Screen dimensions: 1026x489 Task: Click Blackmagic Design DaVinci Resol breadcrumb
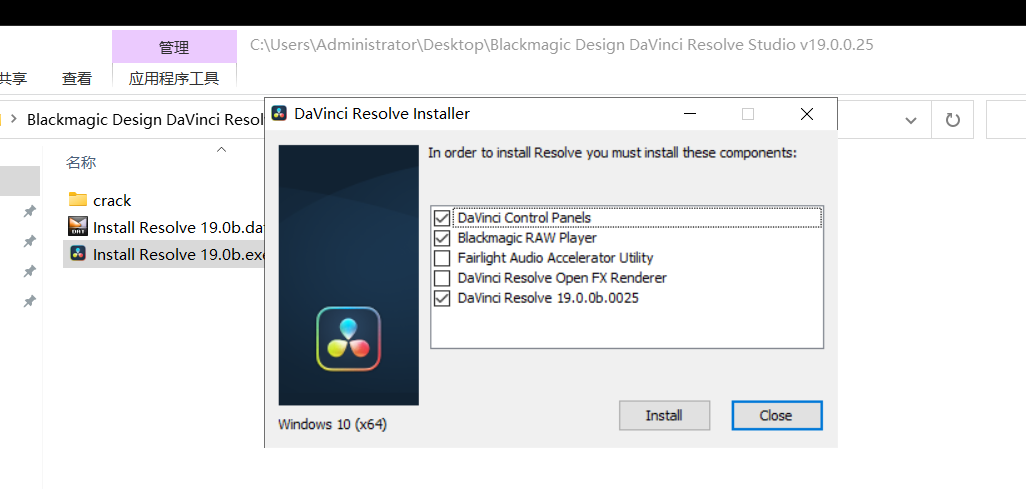pyautogui.click(x=145, y=120)
